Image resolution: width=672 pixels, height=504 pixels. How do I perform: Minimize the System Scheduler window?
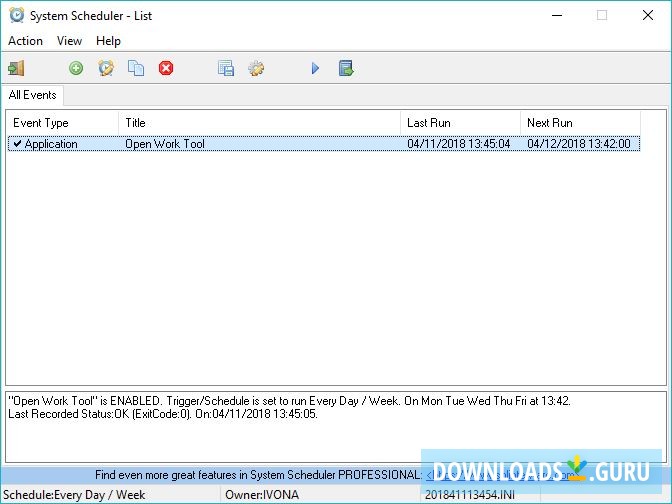click(x=557, y=15)
